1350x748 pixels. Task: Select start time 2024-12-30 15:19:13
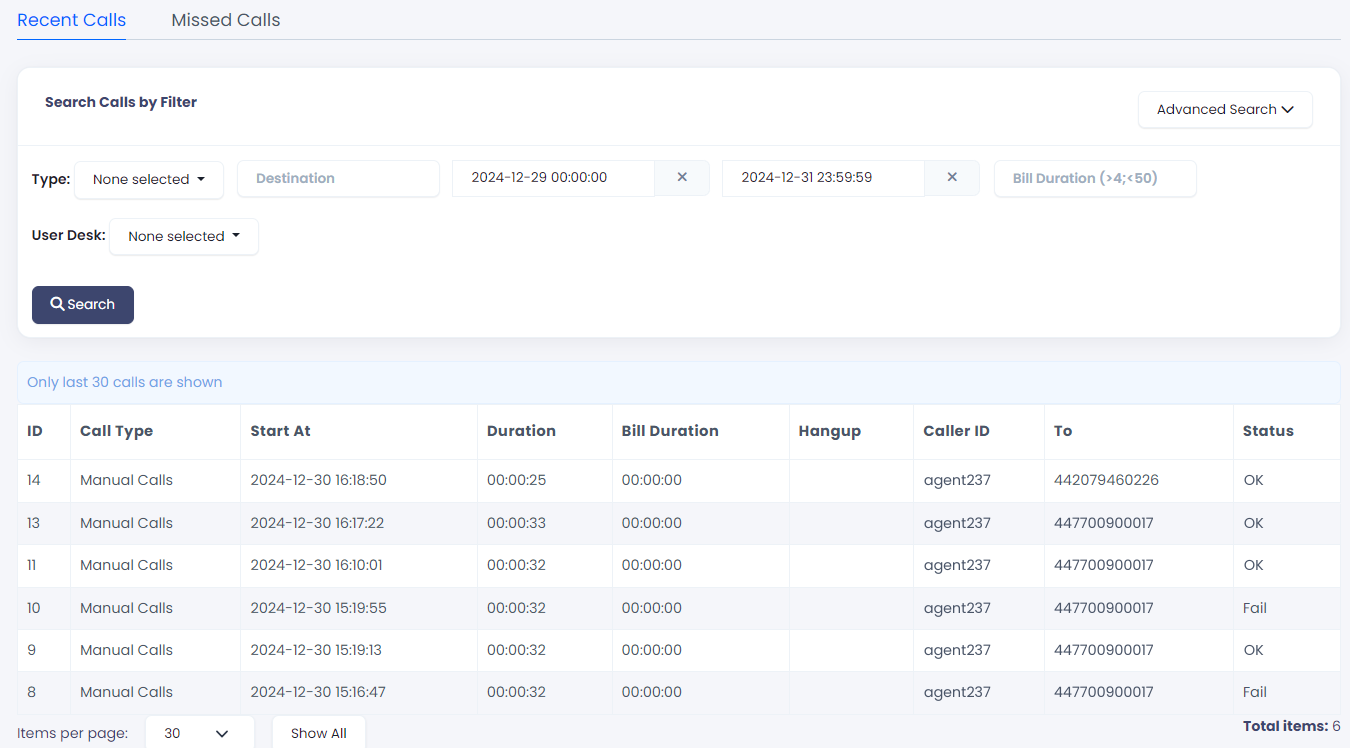coord(316,650)
